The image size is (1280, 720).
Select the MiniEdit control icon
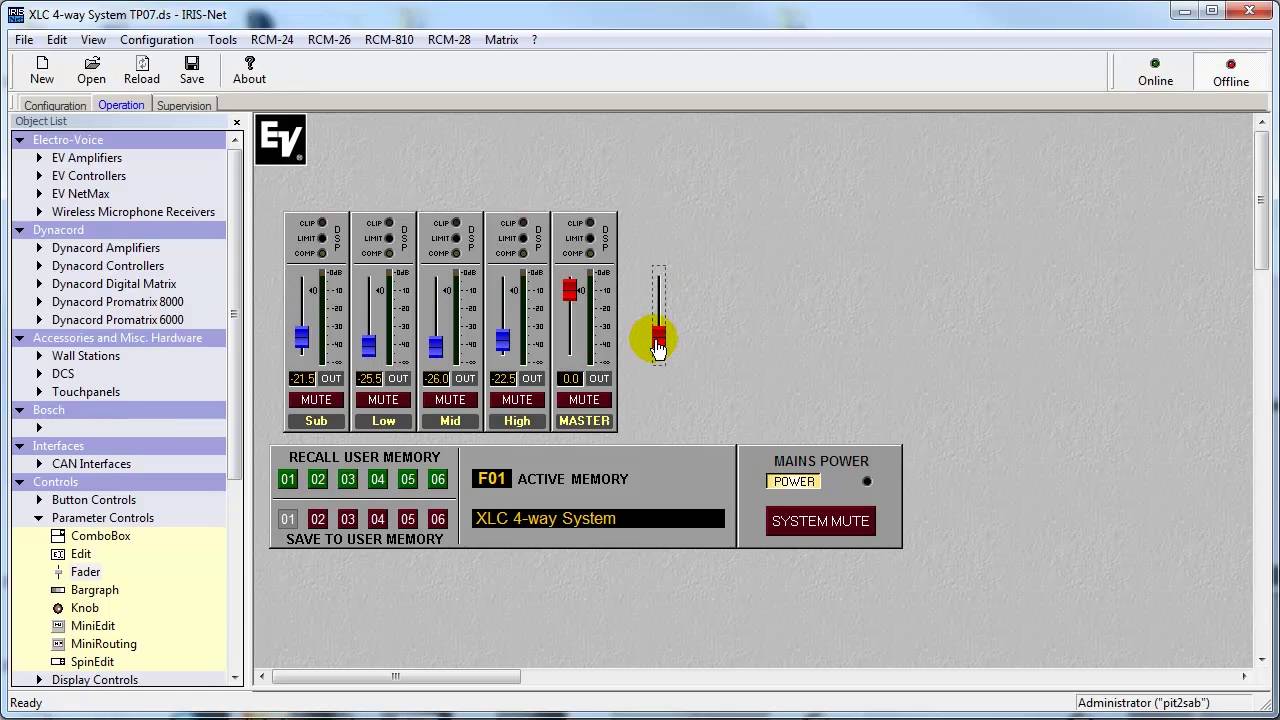point(58,626)
